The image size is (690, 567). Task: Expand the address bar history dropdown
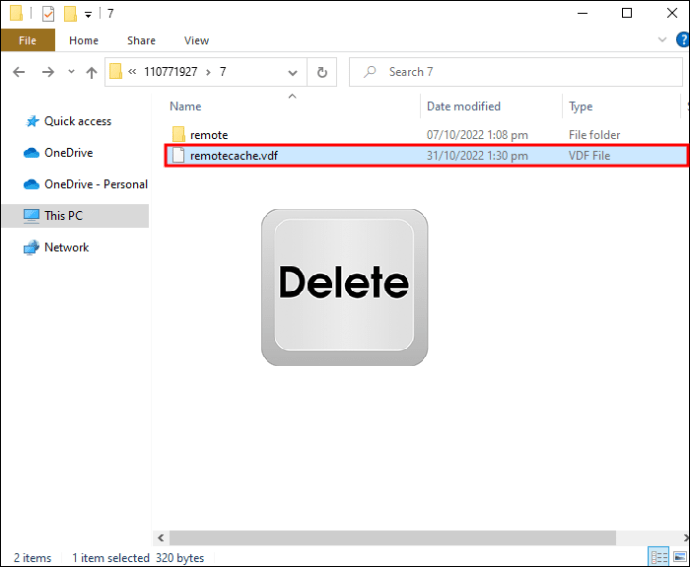293,72
